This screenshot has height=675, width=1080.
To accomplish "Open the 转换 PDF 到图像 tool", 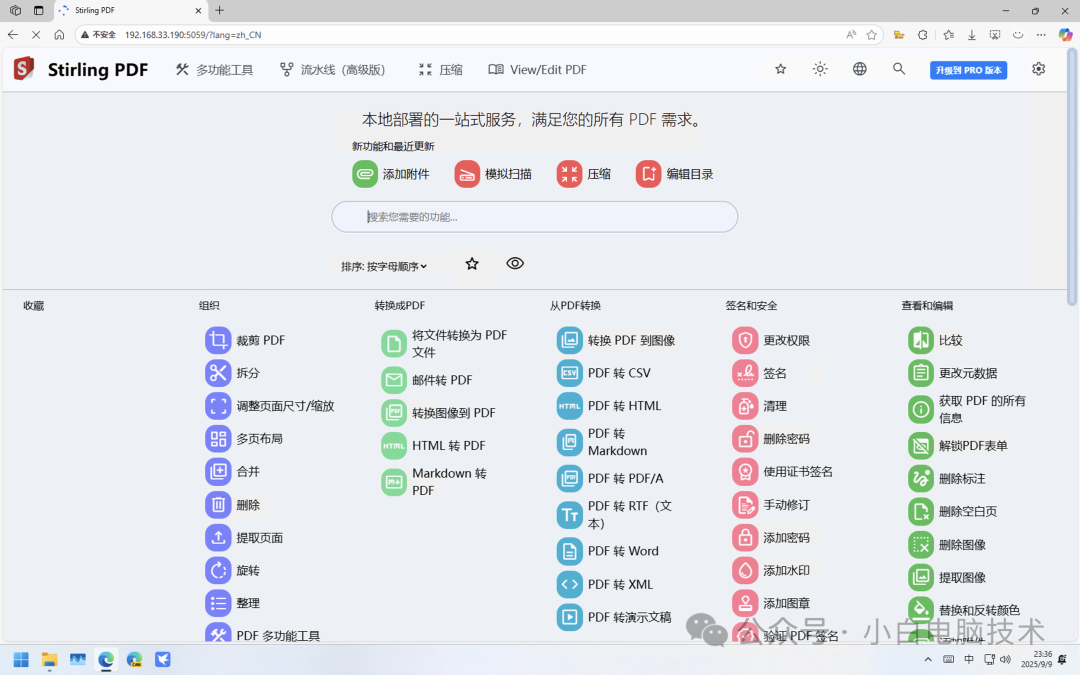I will (x=616, y=340).
